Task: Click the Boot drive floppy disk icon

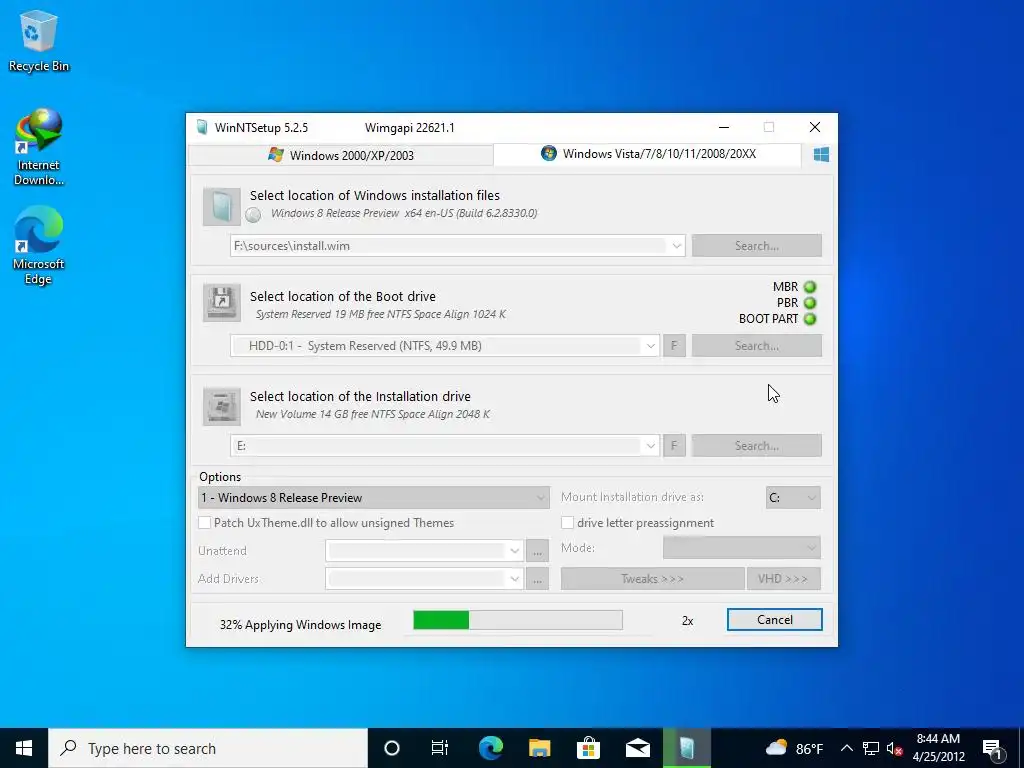Action: click(221, 302)
